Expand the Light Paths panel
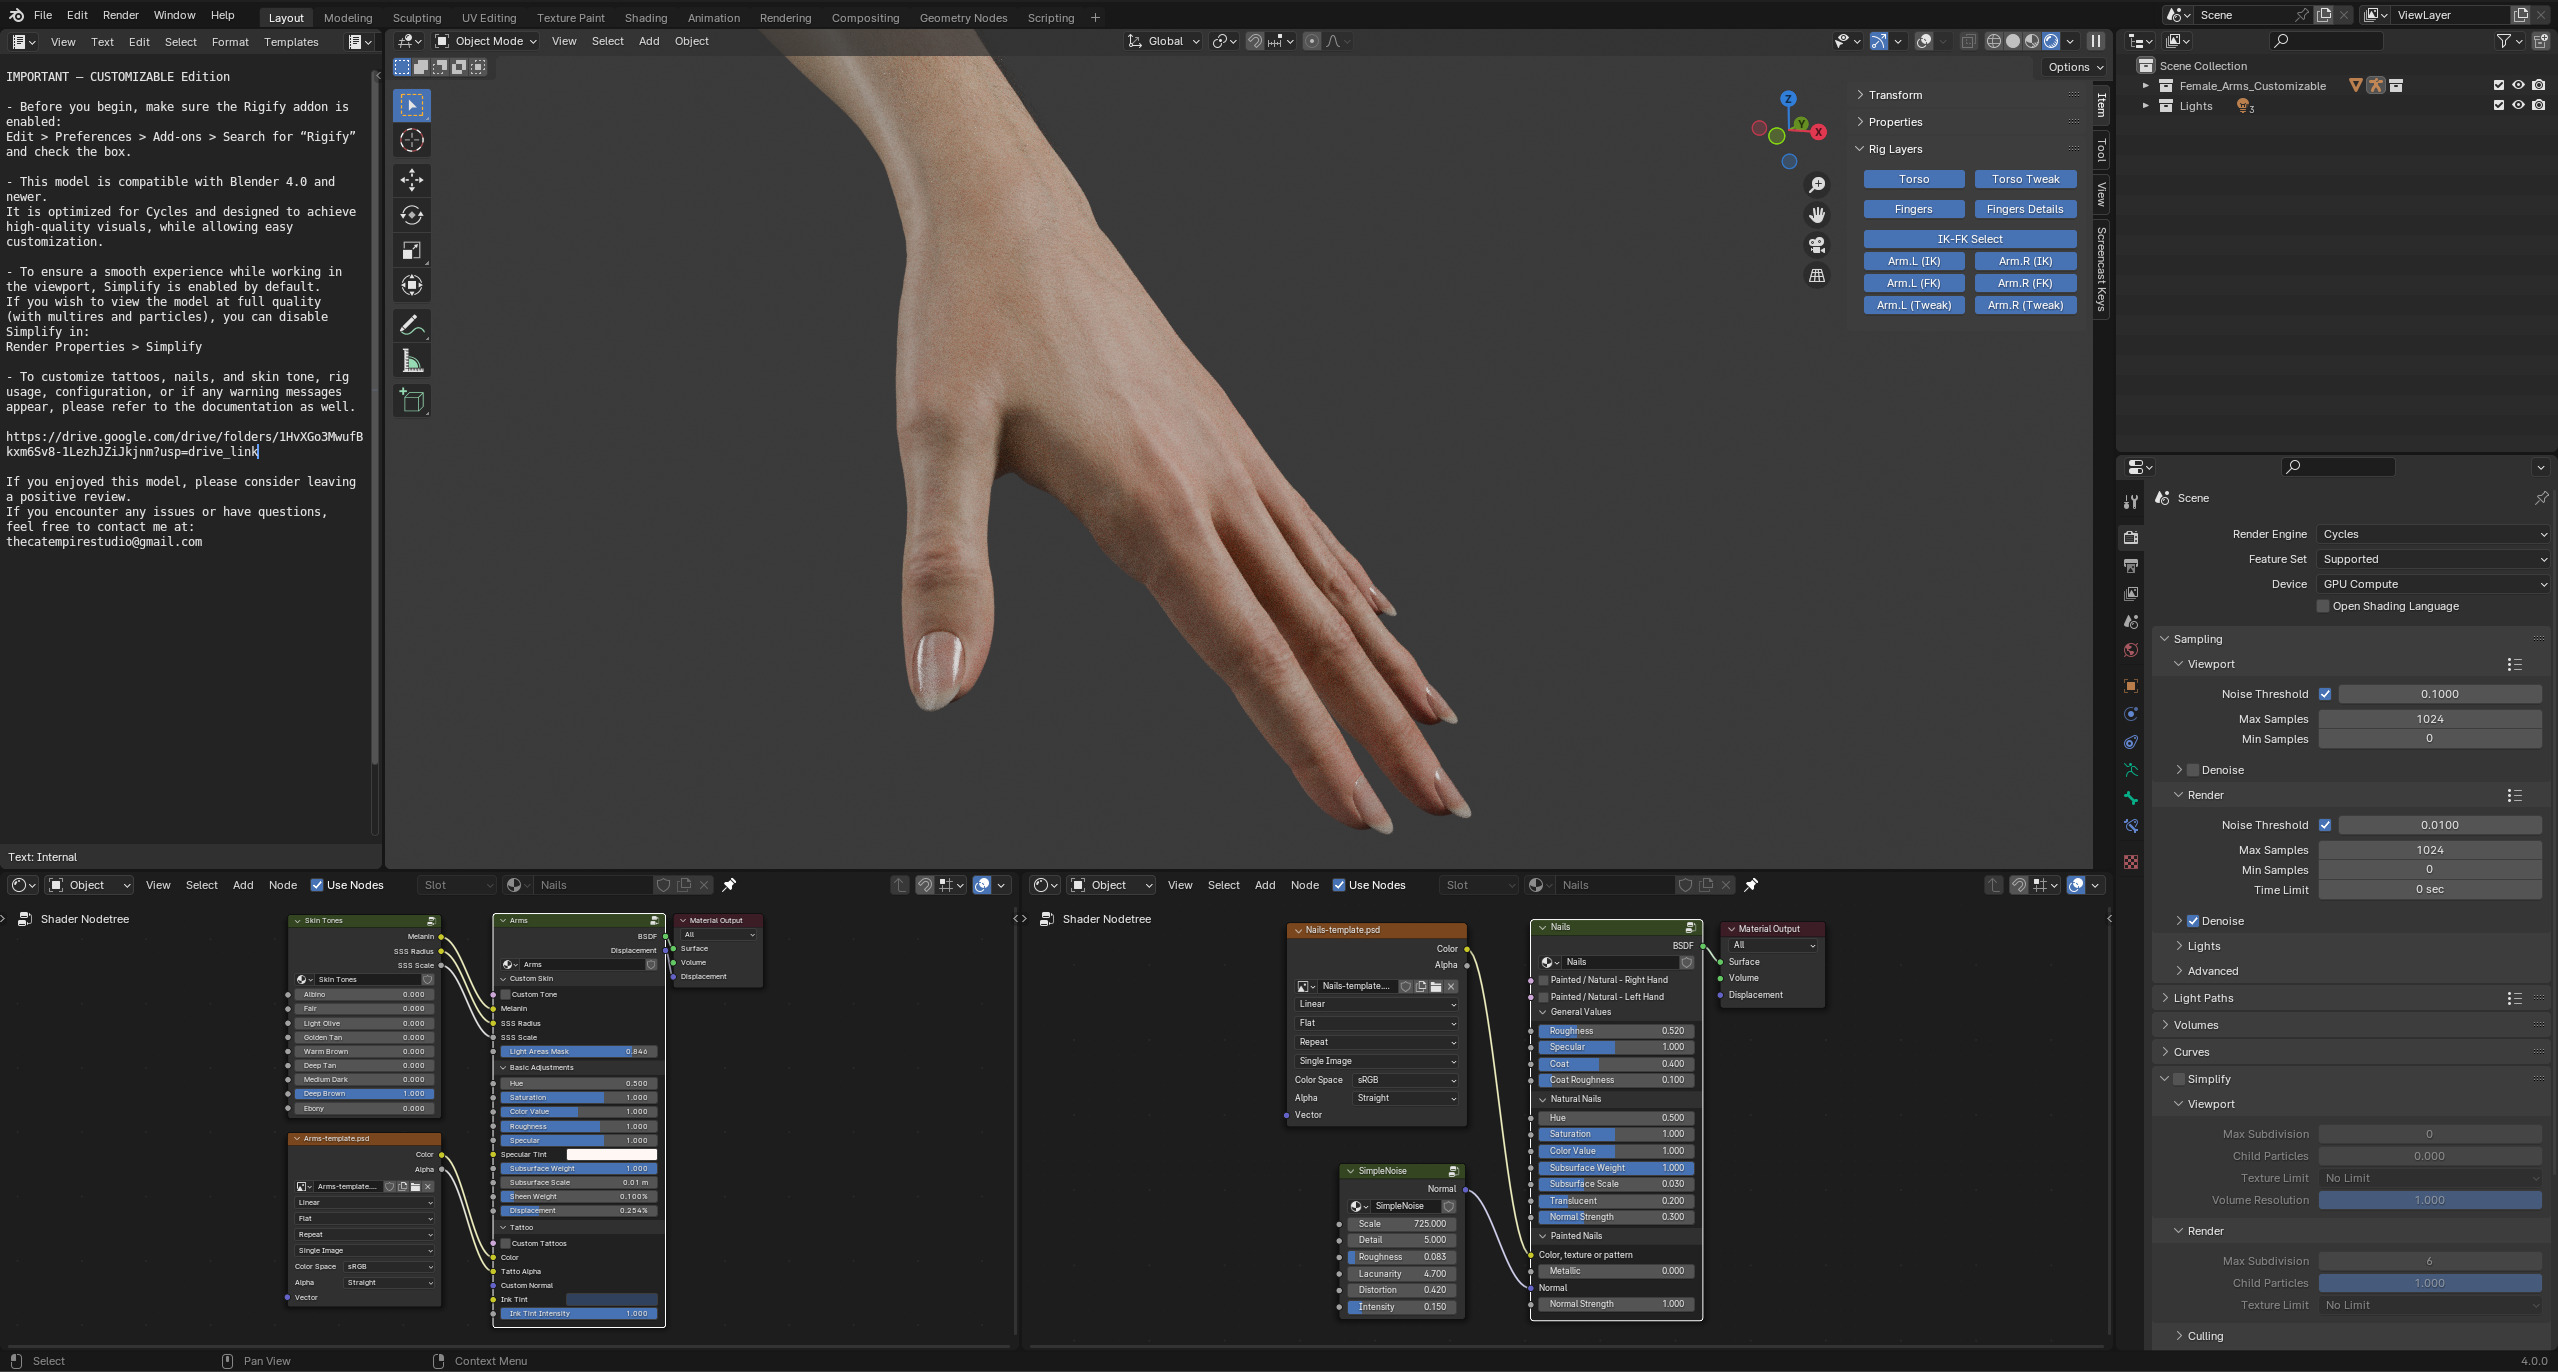Screen dimensions: 2558x1372 [x=2203, y=998]
